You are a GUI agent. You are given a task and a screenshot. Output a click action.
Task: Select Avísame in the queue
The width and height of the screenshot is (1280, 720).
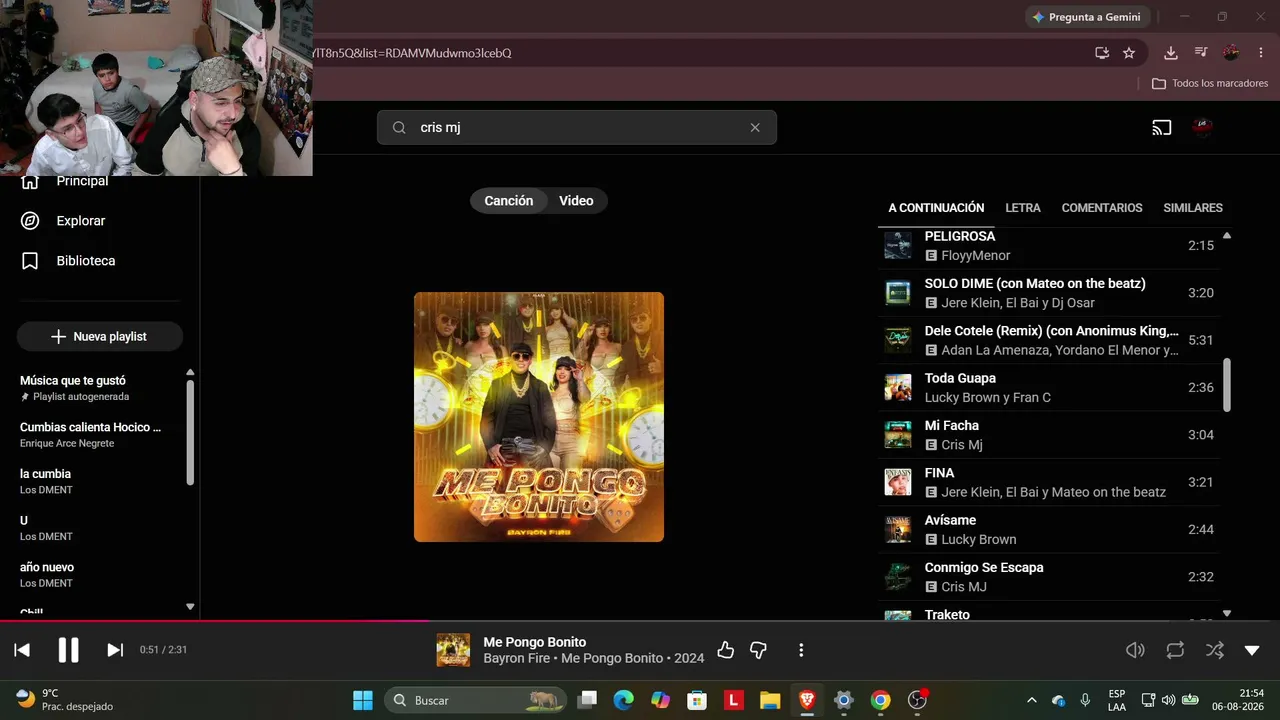point(1049,529)
